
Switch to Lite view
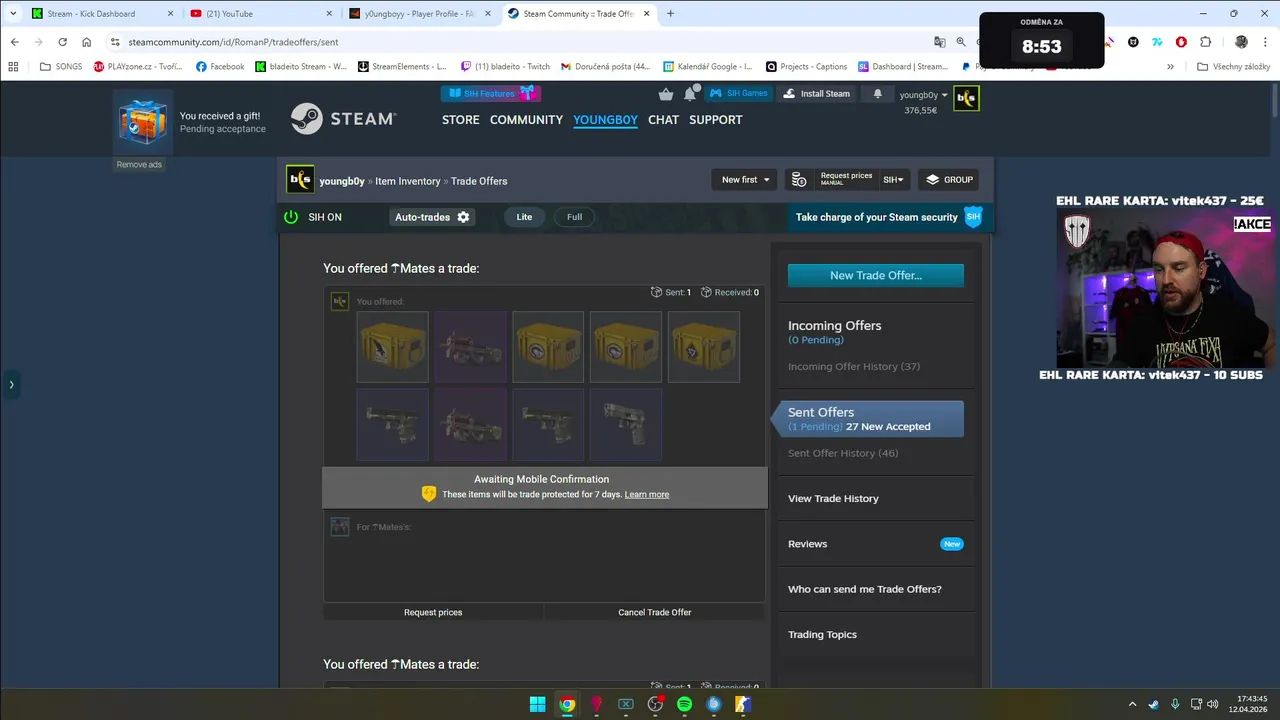(x=524, y=217)
